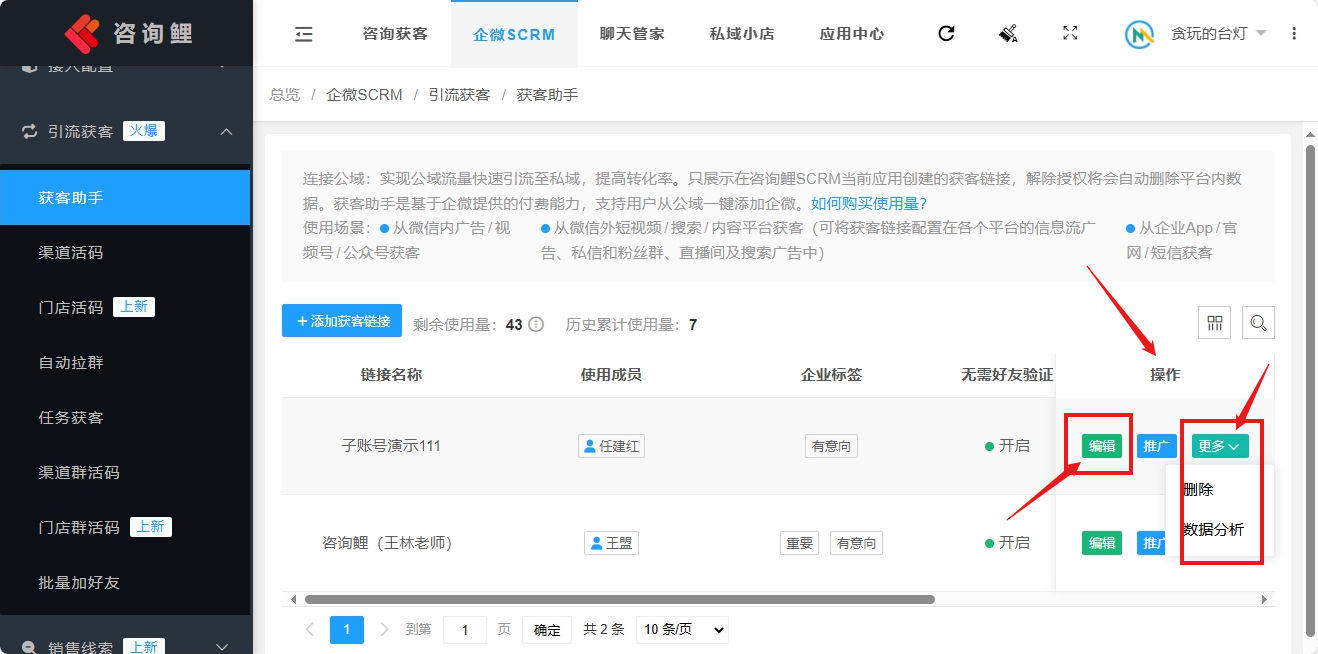Collapse the sidebar menu toggle icon
The image size is (1318, 654).
point(304,34)
